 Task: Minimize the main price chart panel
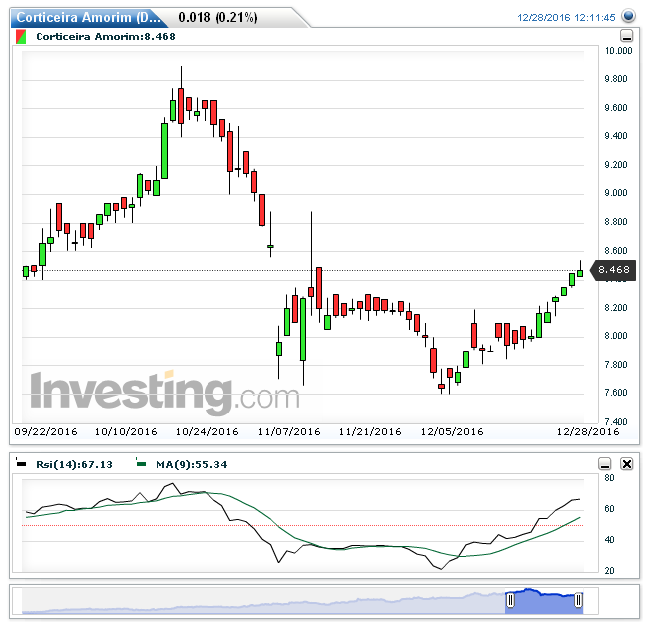pyautogui.click(x=626, y=36)
